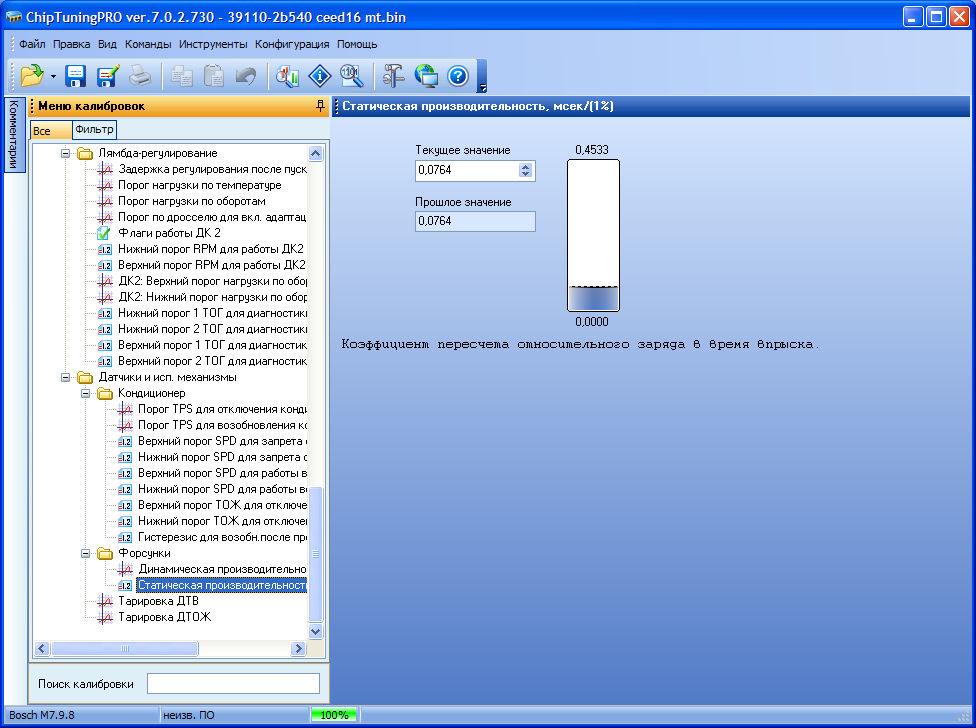Select Тарировка ДТОЖ in the tree

click(x=164, y=617)
